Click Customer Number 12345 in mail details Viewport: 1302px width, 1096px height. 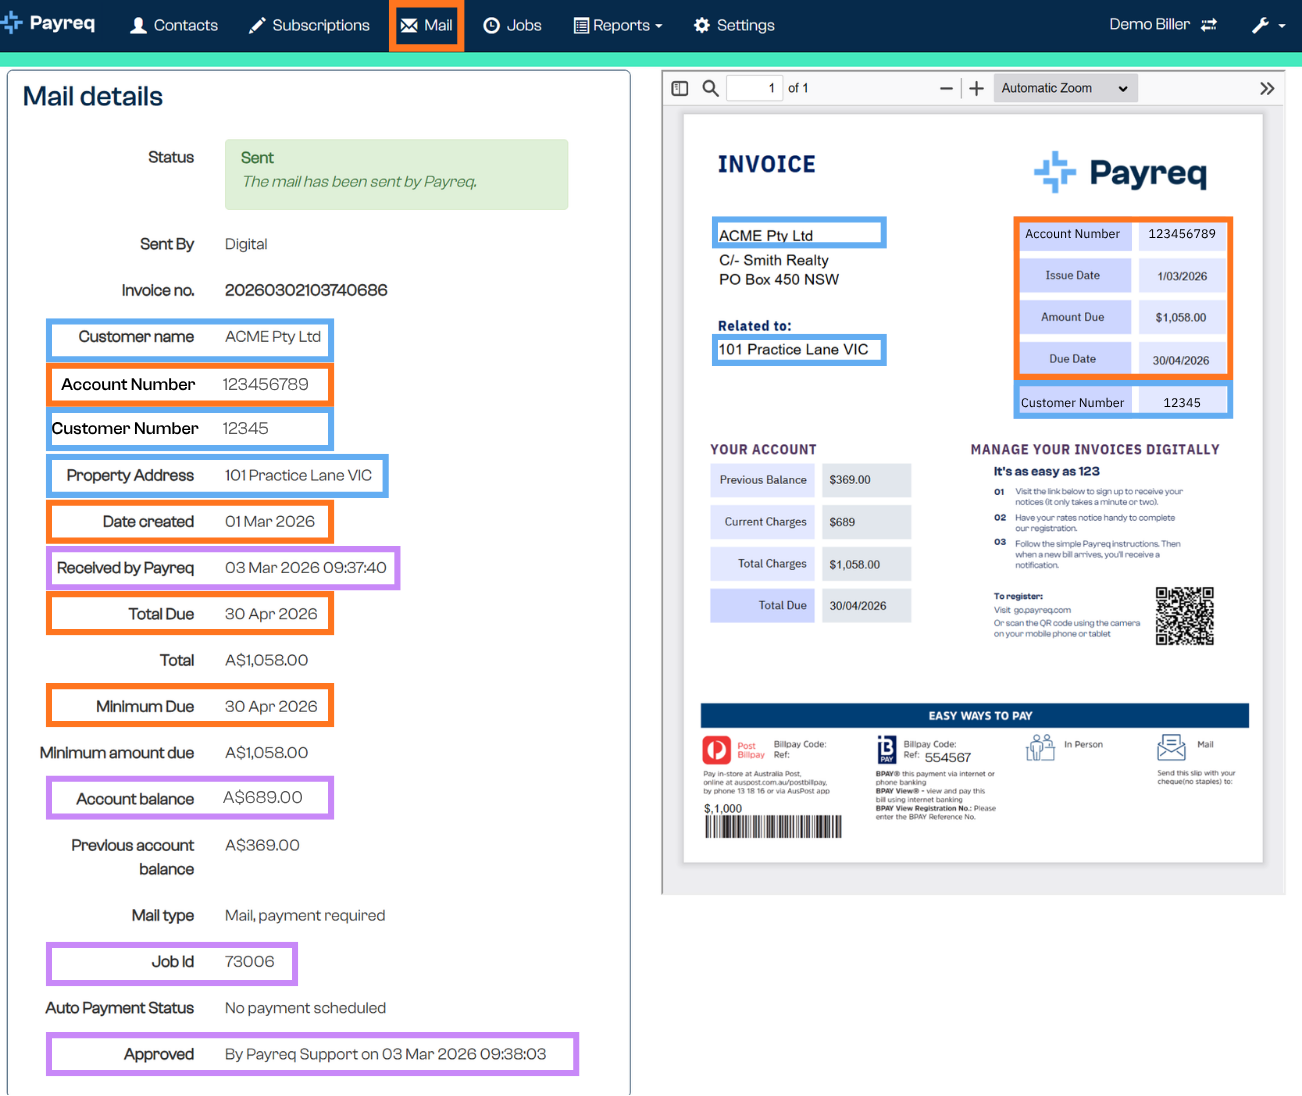(245, 428)
